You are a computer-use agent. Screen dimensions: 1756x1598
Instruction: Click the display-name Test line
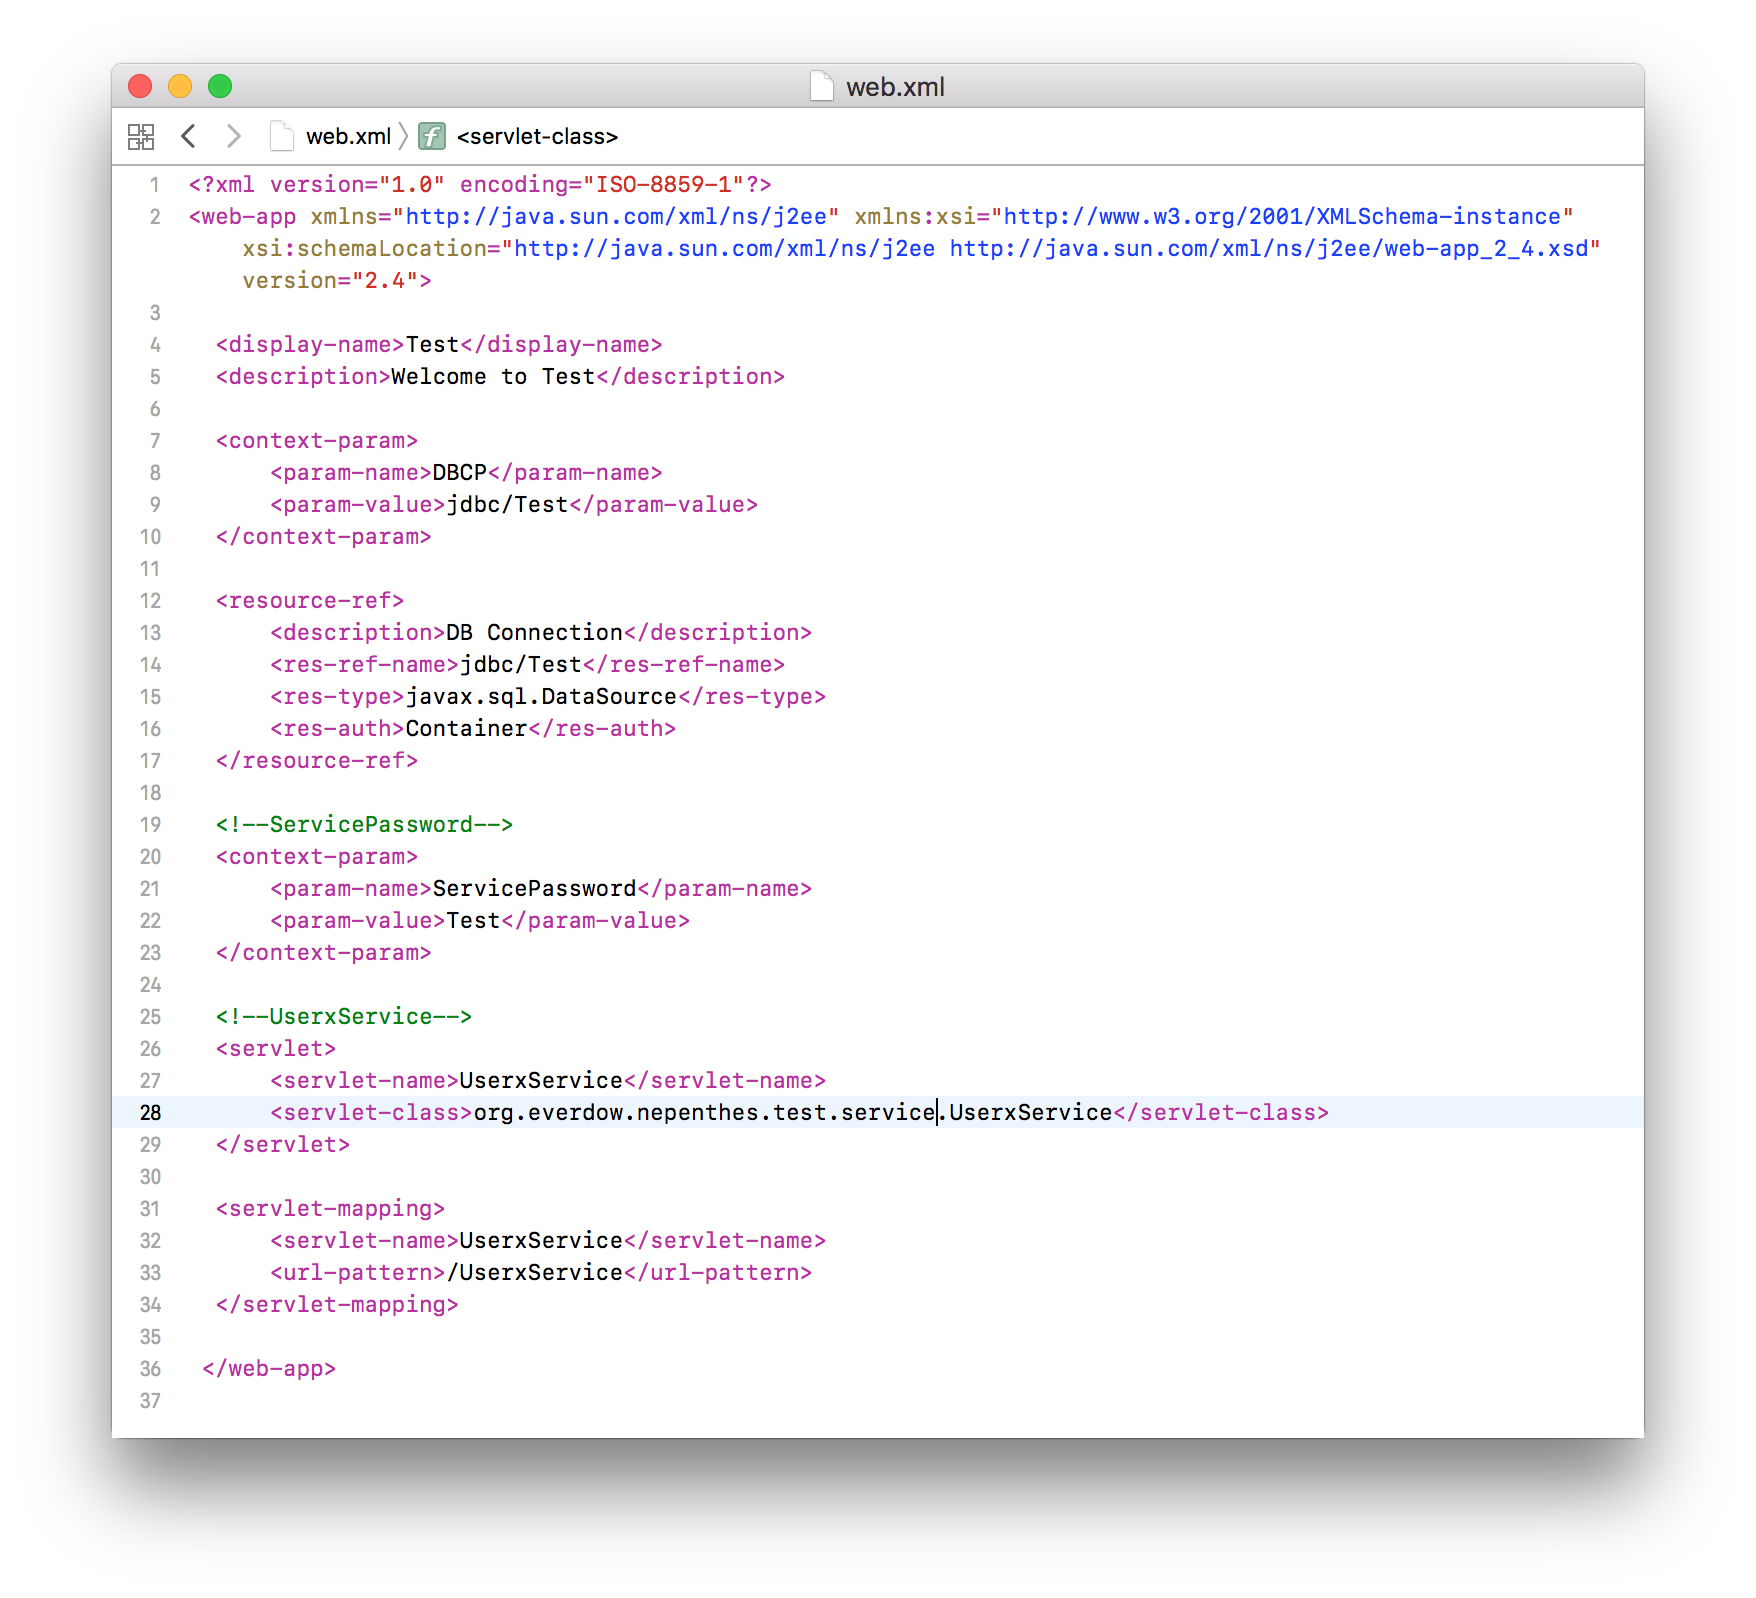439,345
